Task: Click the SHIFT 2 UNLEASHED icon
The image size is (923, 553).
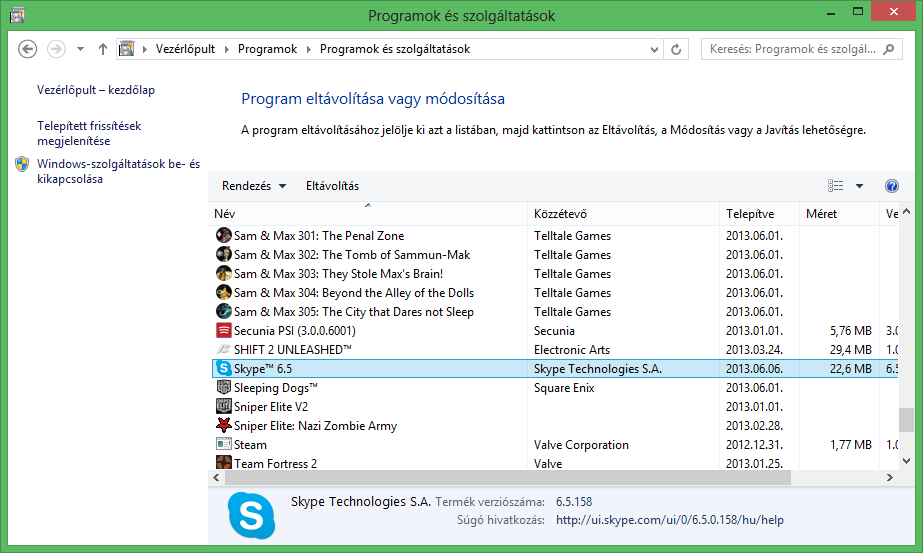Action: click(x=223, y=349)
